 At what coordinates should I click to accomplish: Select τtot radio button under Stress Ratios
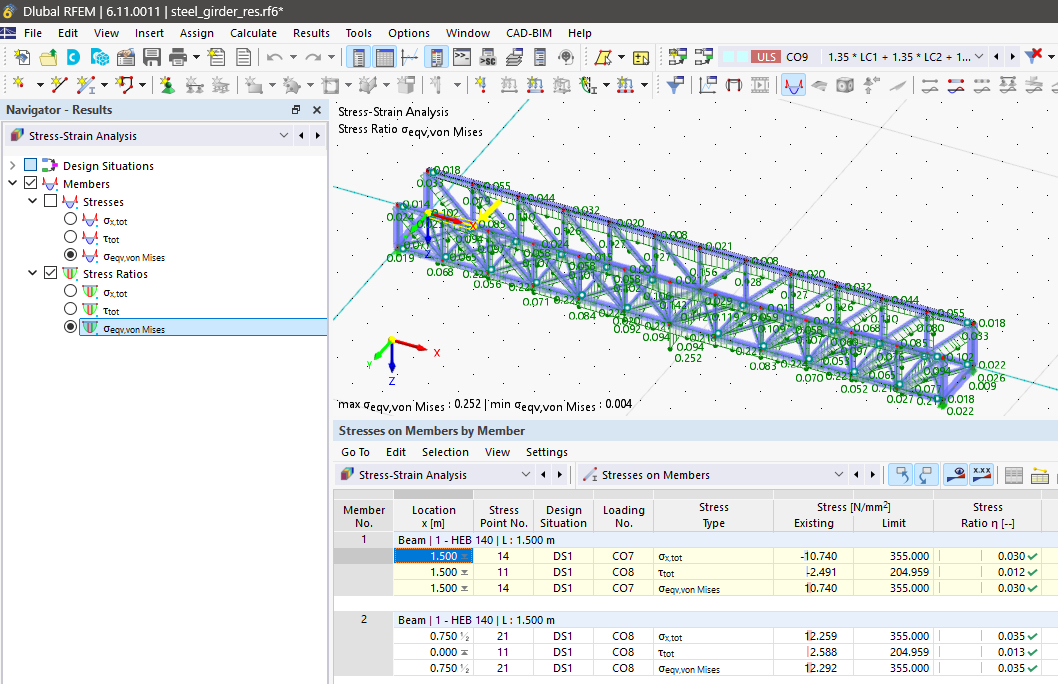(x=69, y=310)
